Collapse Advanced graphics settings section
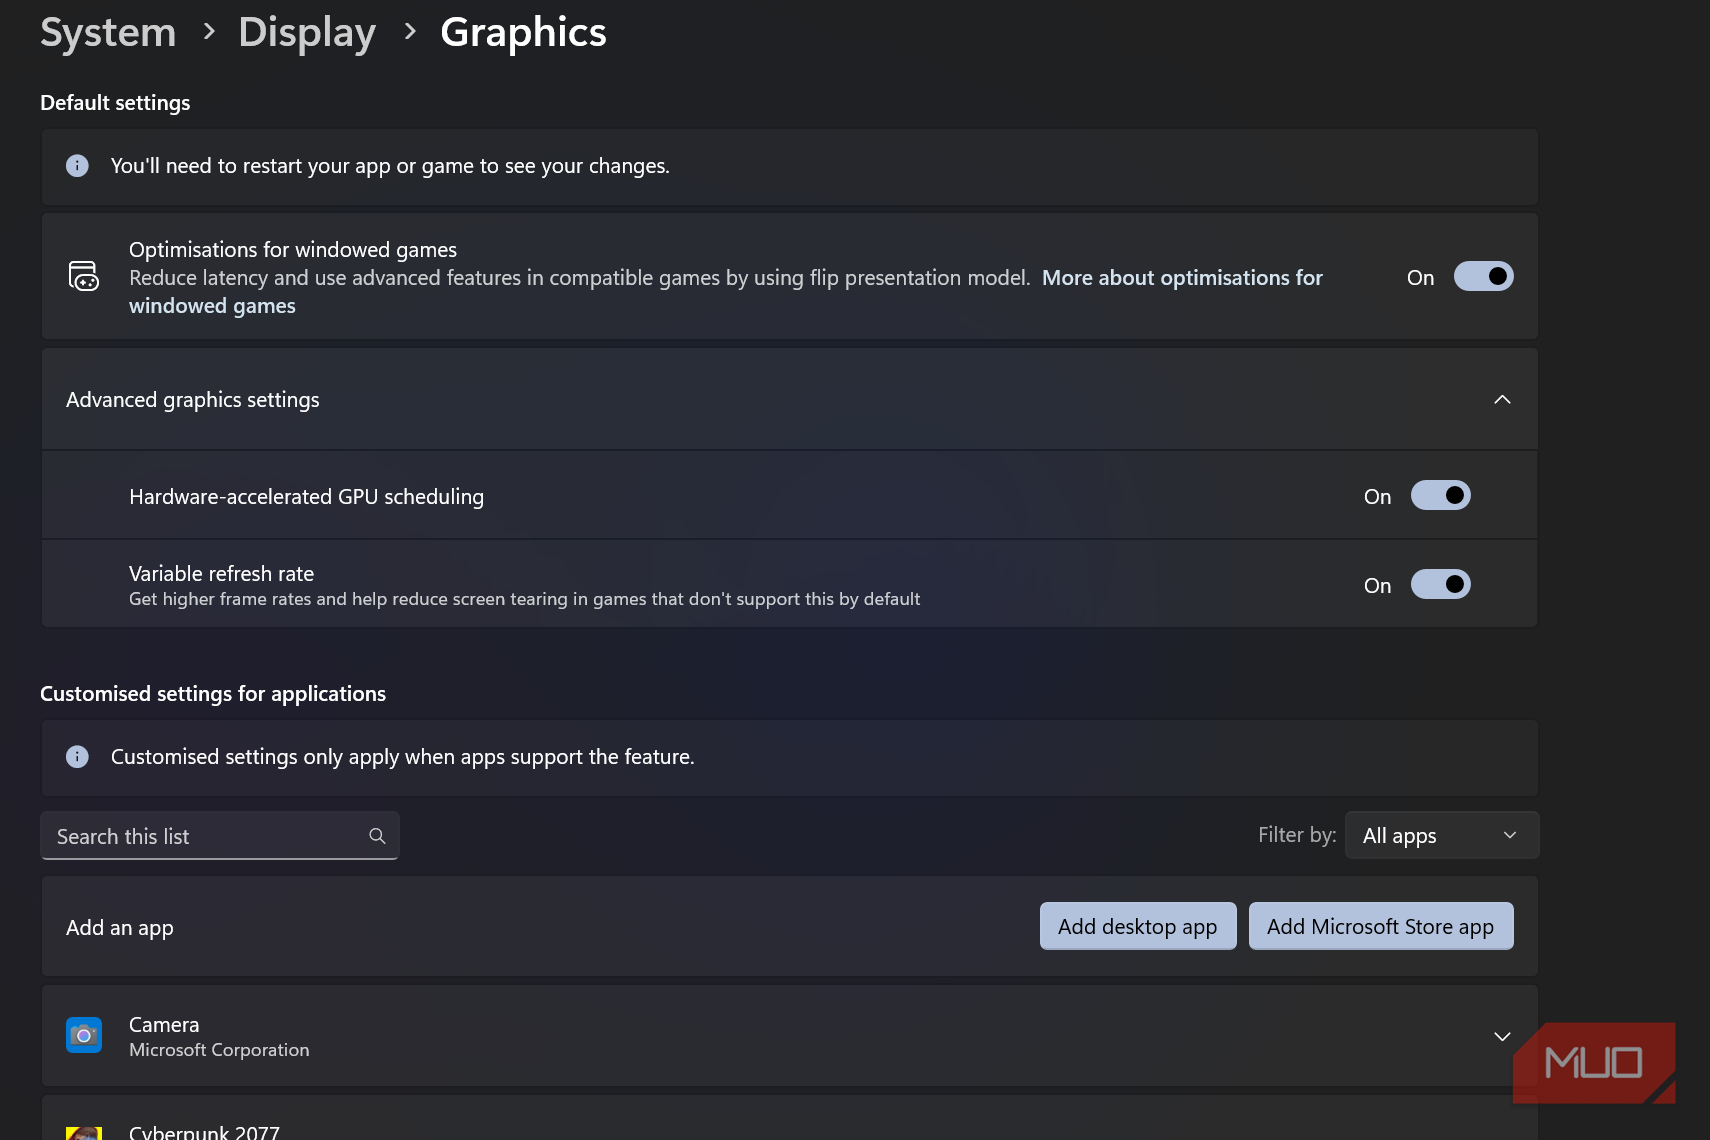Viewport: 1710px width, 1140px height. (1502, 400)
